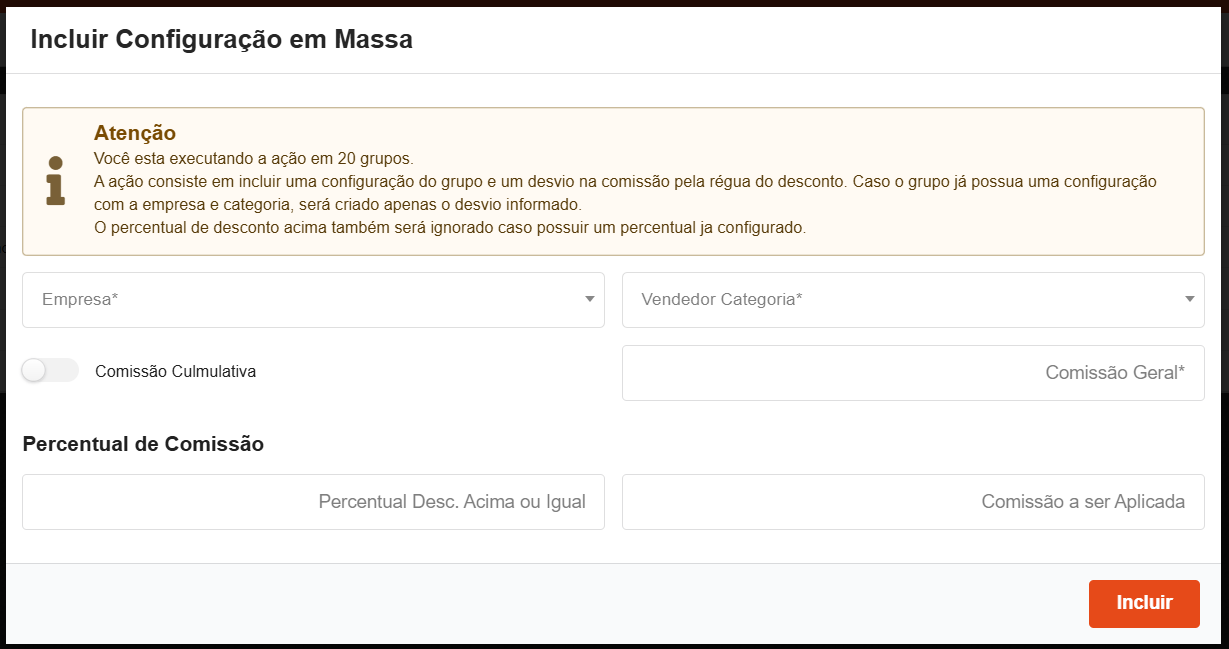Focus the Comissão Geral field

(x=912, y=373)
